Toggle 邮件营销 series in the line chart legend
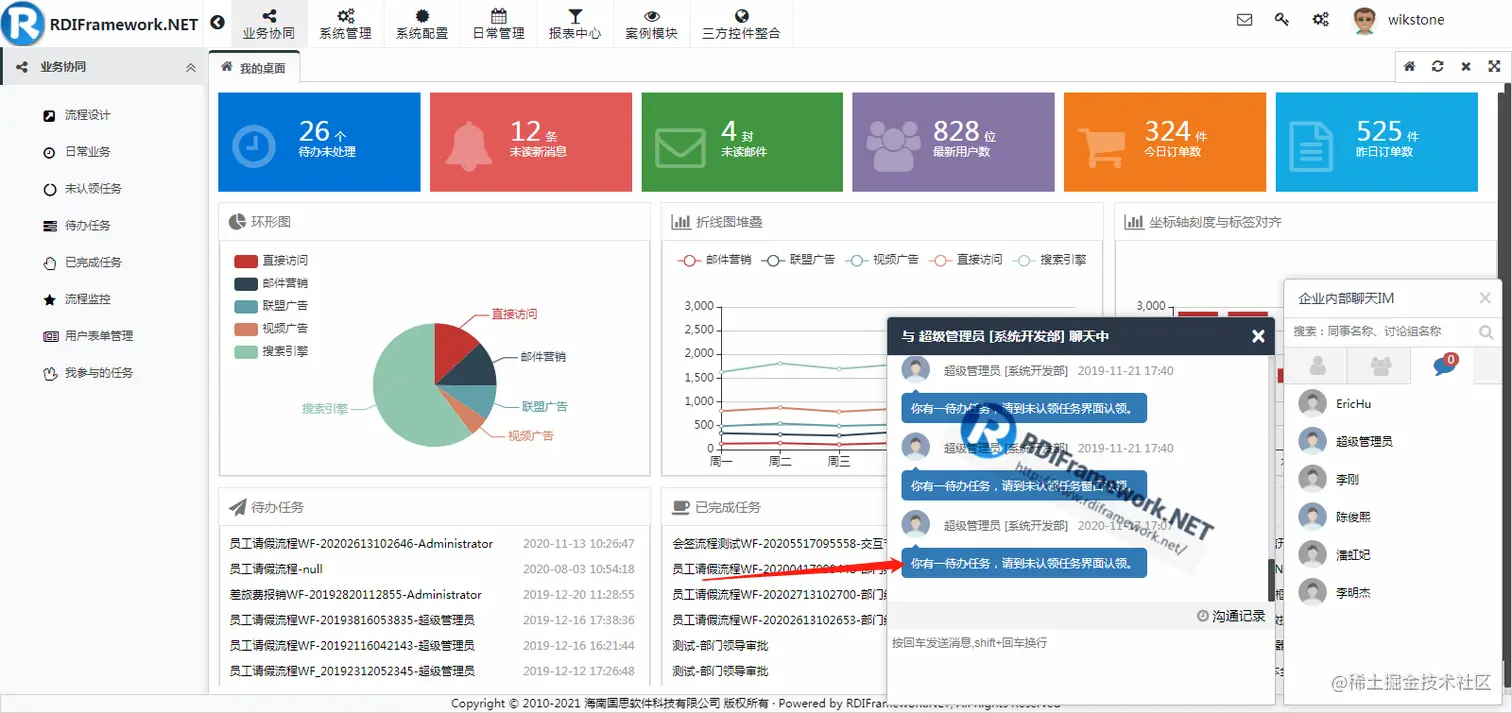 714,260
